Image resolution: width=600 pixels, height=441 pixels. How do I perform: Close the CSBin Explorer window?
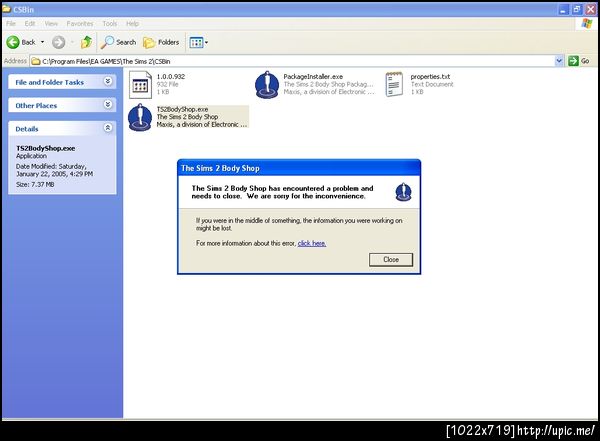590,10
